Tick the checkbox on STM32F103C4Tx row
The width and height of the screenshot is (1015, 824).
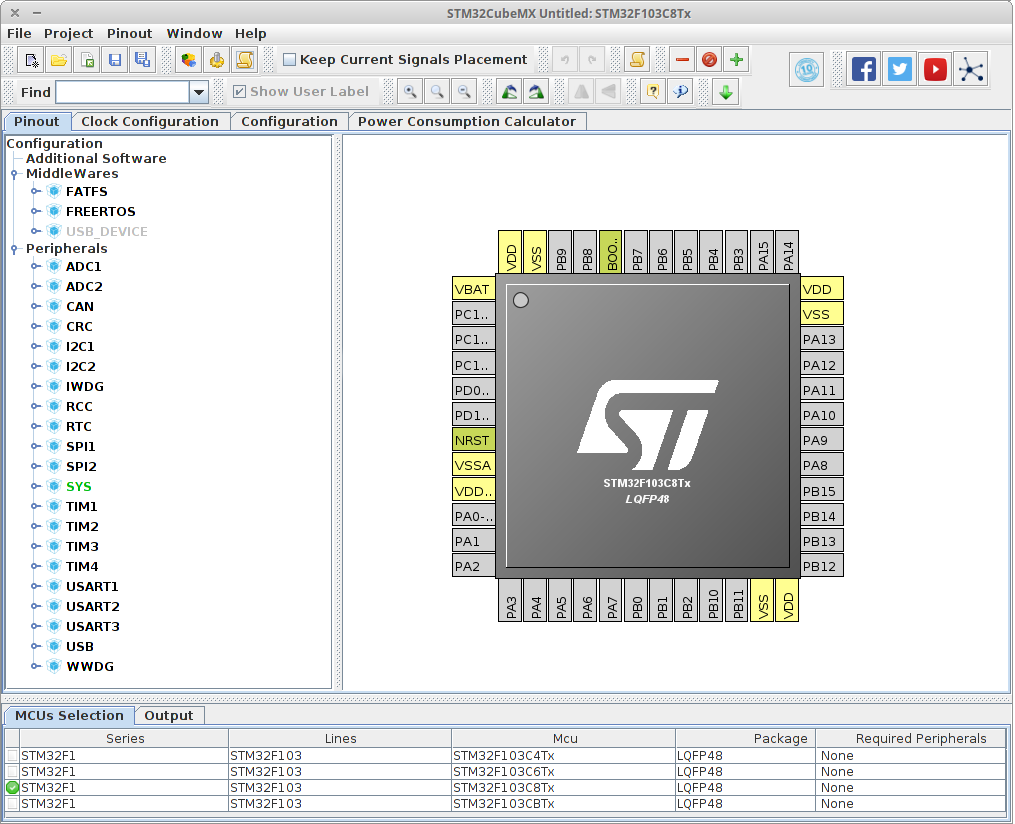click(x=12, y=755)
